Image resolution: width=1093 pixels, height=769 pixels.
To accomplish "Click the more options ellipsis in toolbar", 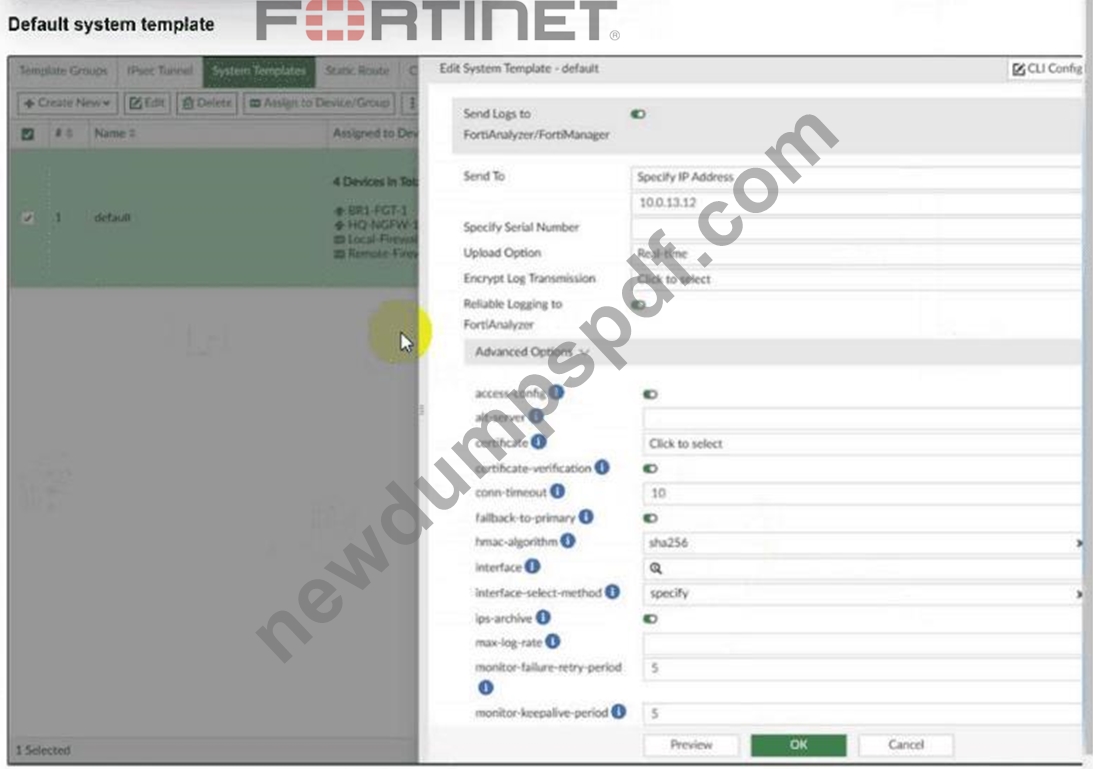I will click(412, 103).
